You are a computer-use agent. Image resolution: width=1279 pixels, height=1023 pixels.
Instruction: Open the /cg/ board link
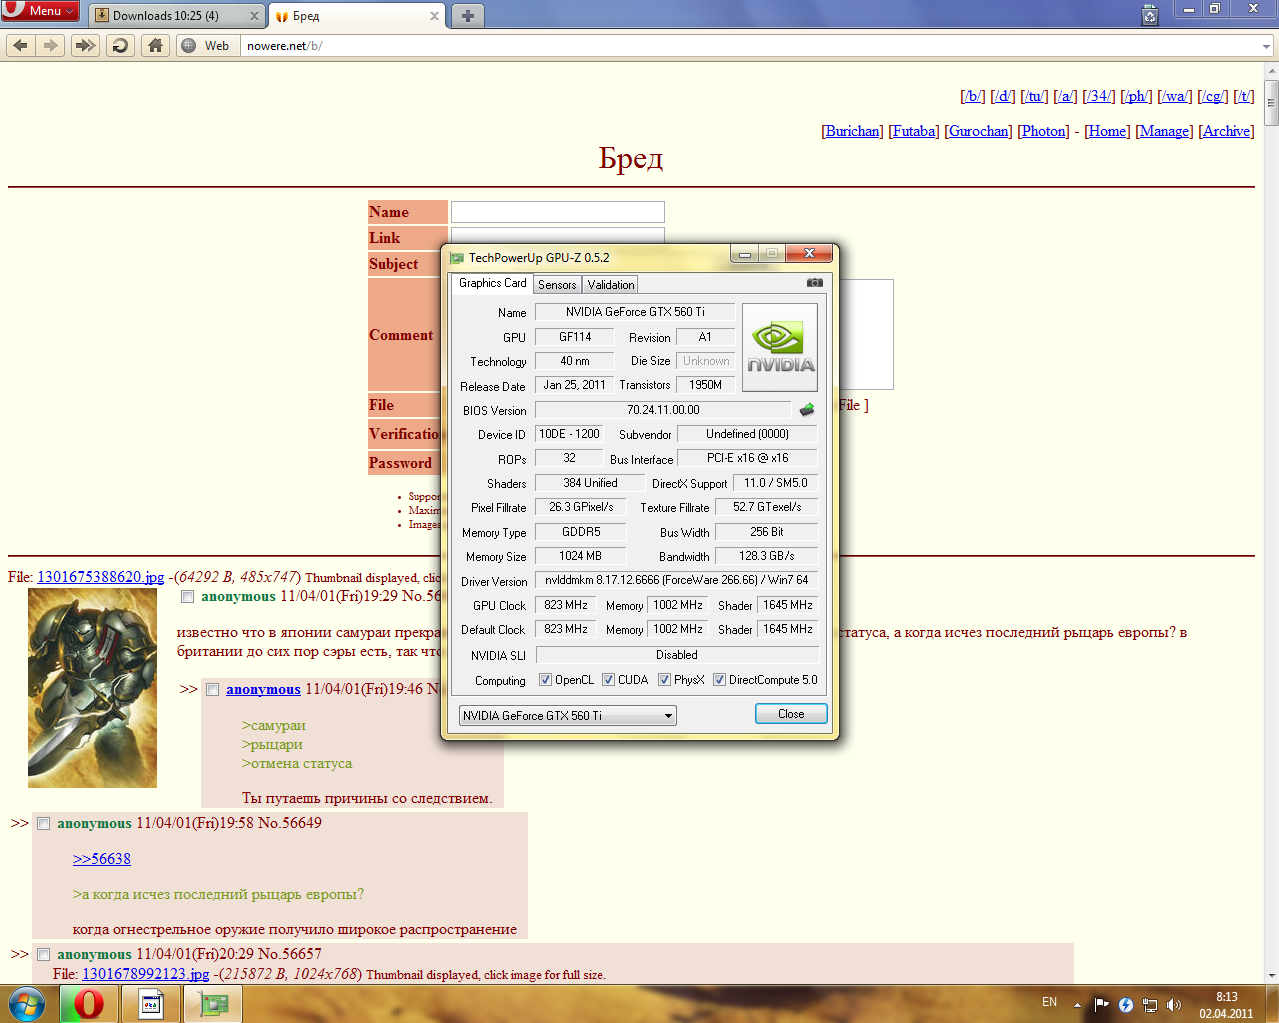(1213, 96)
